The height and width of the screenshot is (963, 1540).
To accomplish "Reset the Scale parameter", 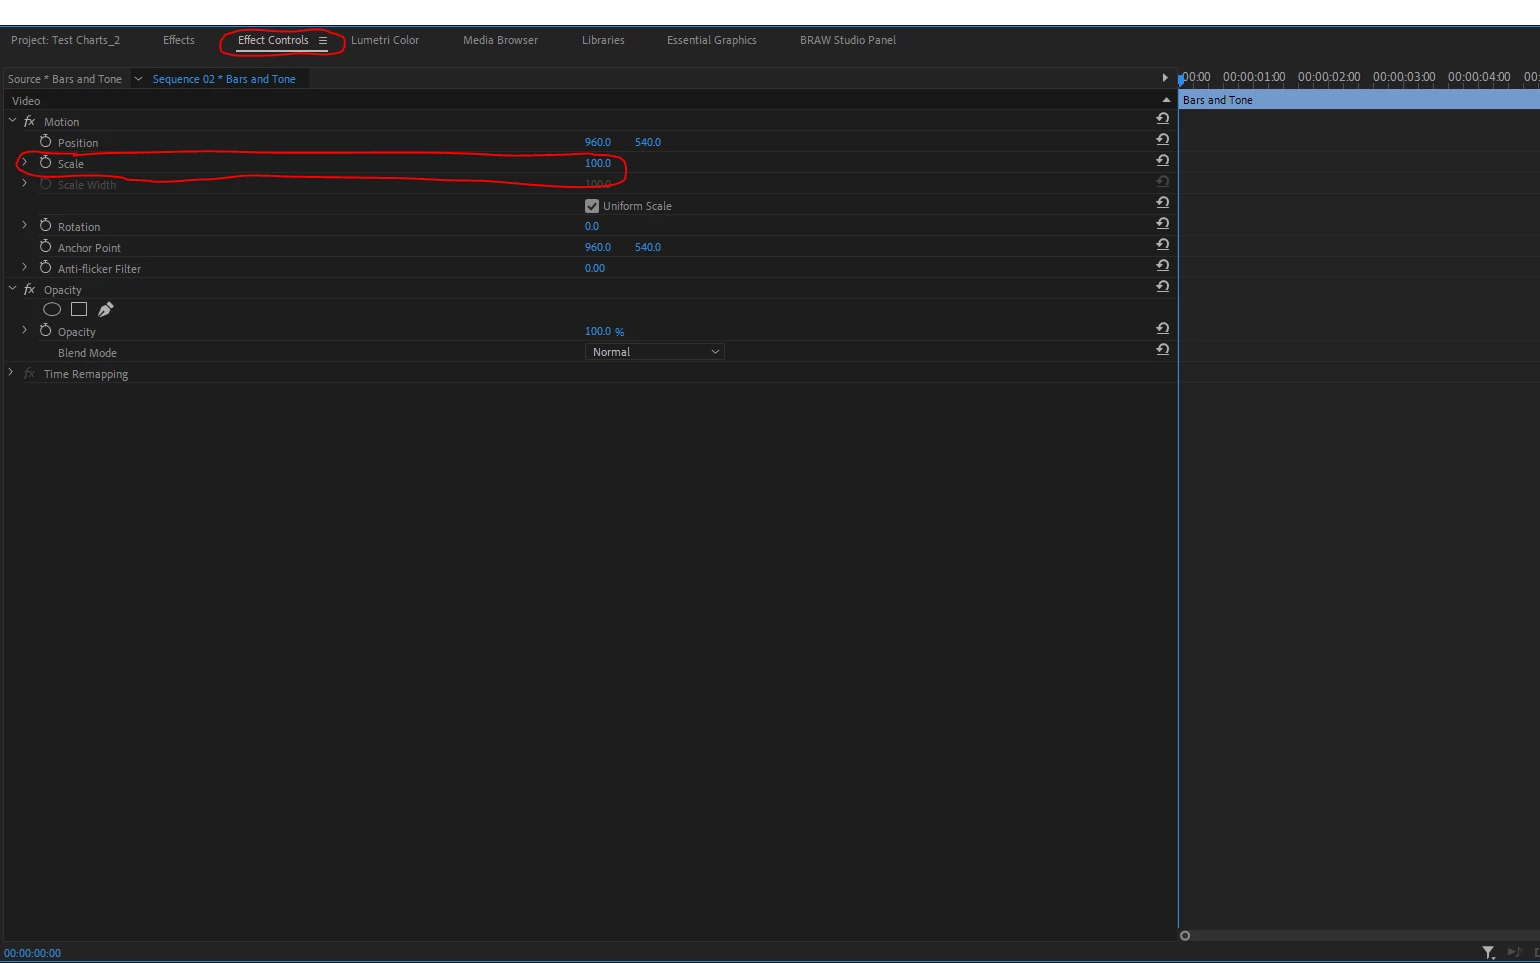I will [x=1162, y=160].
